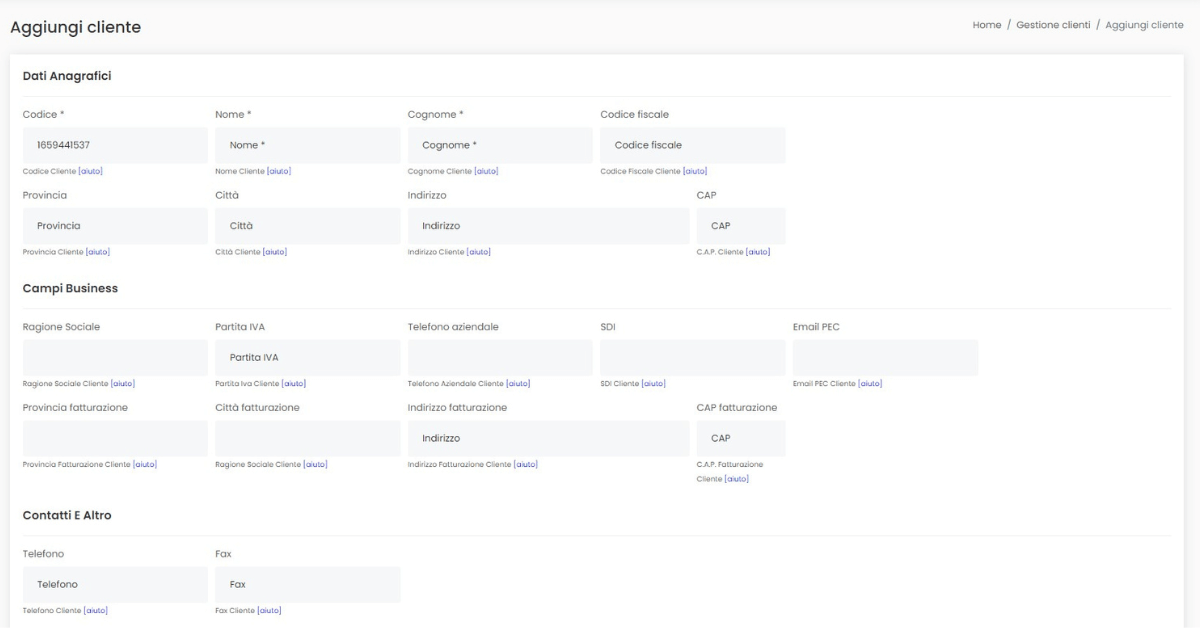Focus the CAP fatturazione input field
The height and width of the screenshot is (628, 1200).
tap(741, 439)
